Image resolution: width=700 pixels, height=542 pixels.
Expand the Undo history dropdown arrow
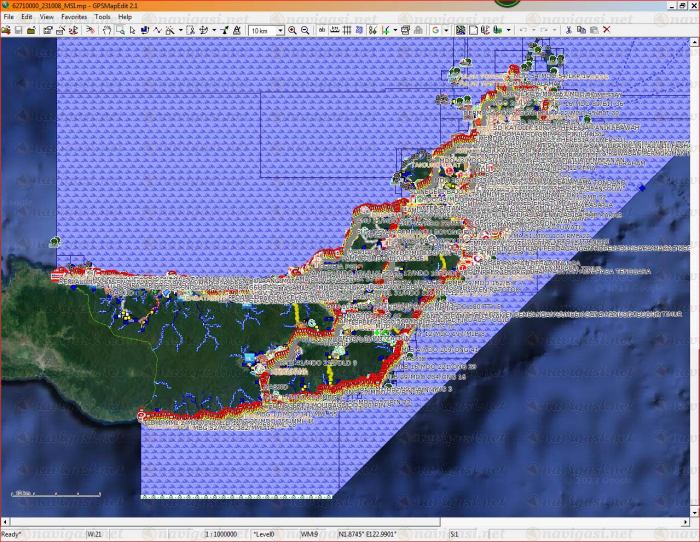pos(531,31)
